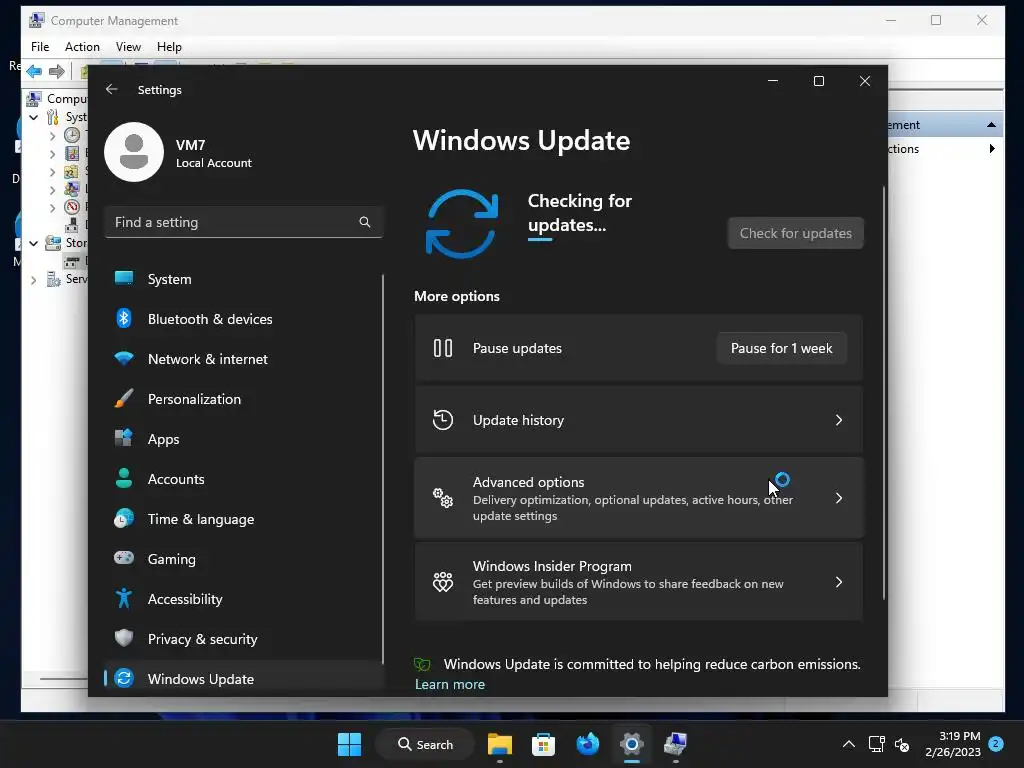Show hidden tray icons chevron
The height and width of the screenshot is (768, 1024).
(848, 744)
